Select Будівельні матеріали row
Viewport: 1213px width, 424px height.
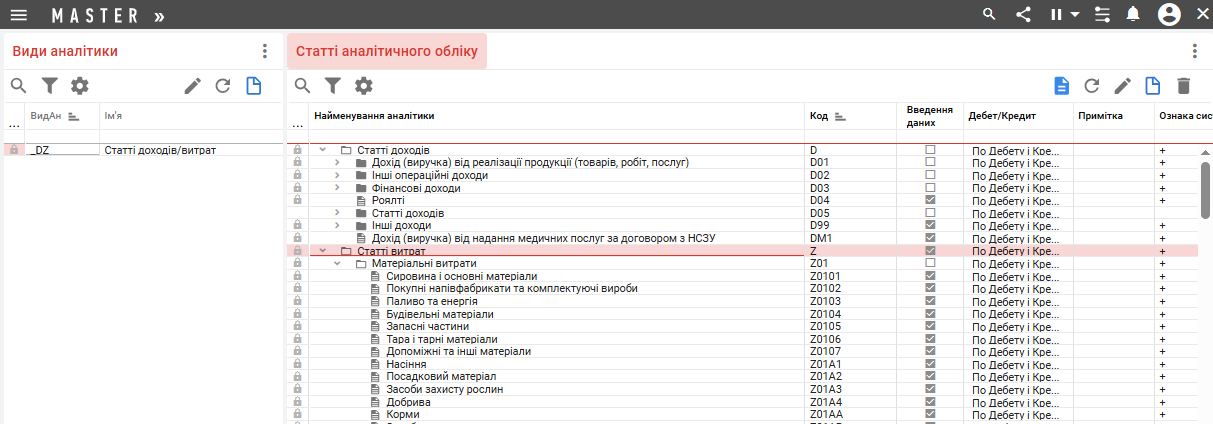pos(744,314)
